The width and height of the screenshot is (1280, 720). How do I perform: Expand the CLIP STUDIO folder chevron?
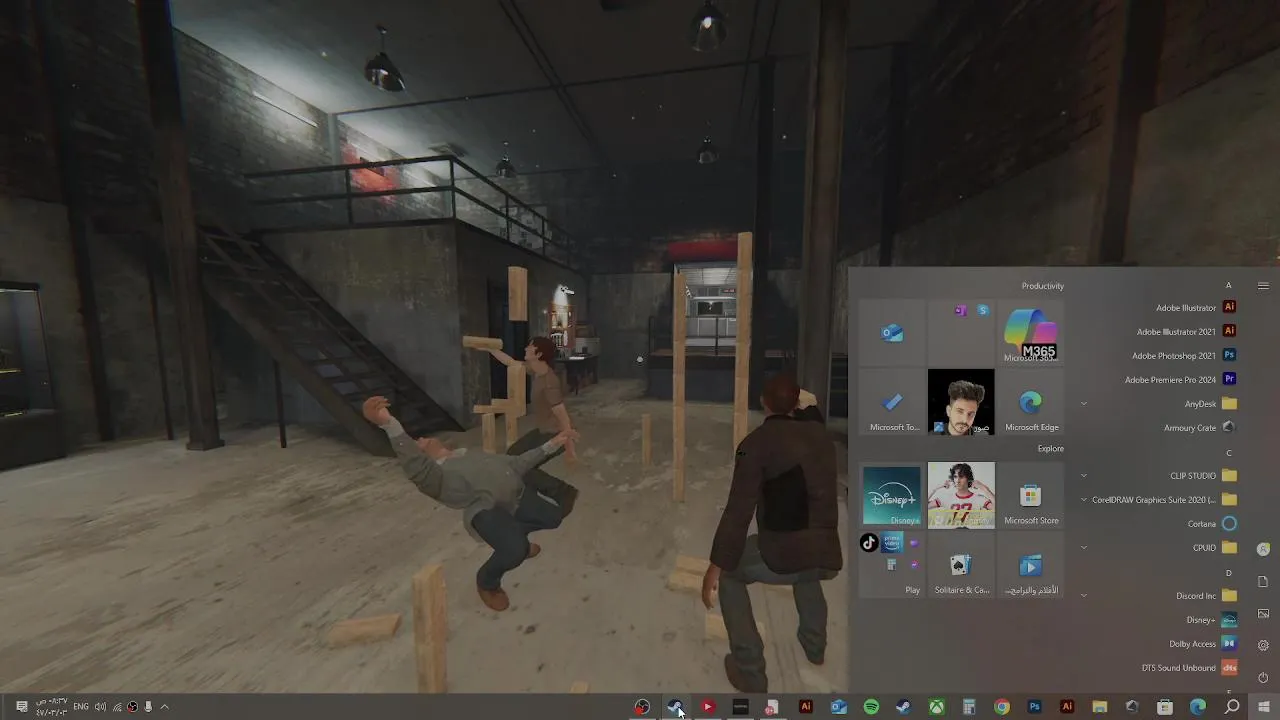[1084, 476]
